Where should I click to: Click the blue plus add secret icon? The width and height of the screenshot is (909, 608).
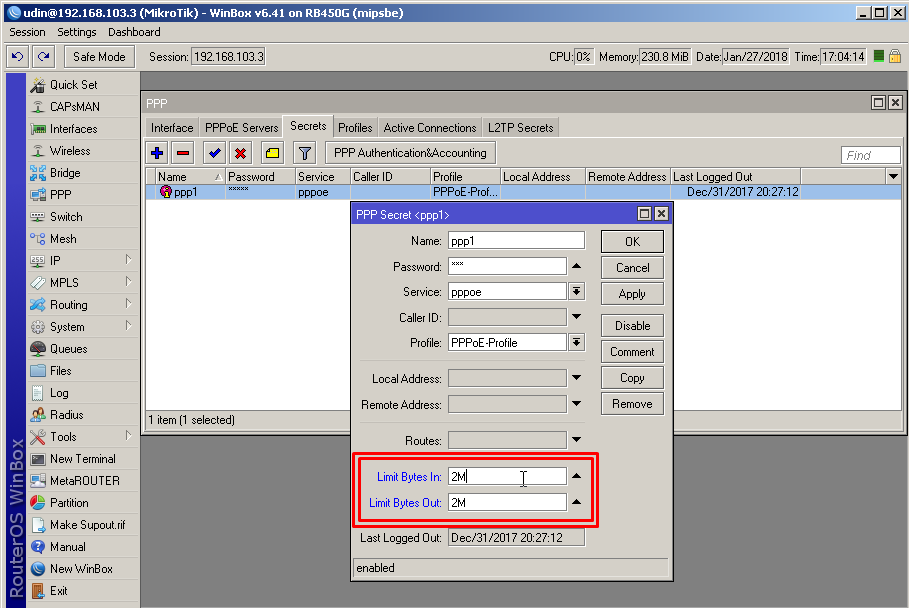point(157,153)
